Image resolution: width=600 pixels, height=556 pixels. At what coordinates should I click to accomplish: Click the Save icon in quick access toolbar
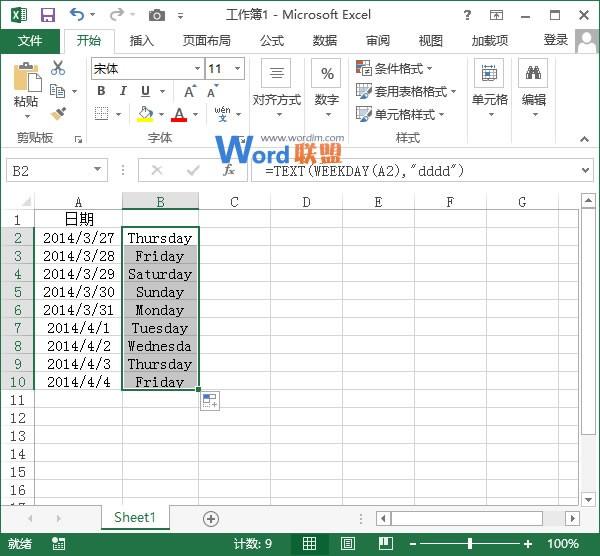47,15
